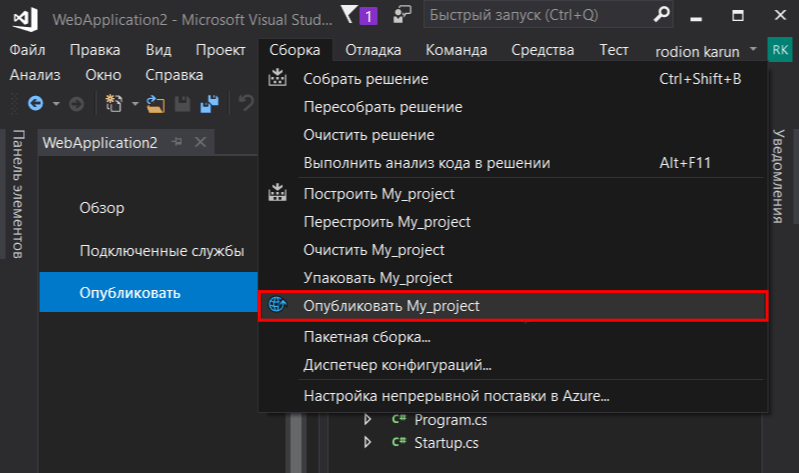This screenshot has width=799, height=473.
Task: Click the Undo toolbar icon
Action: click(x=246, y=103)
